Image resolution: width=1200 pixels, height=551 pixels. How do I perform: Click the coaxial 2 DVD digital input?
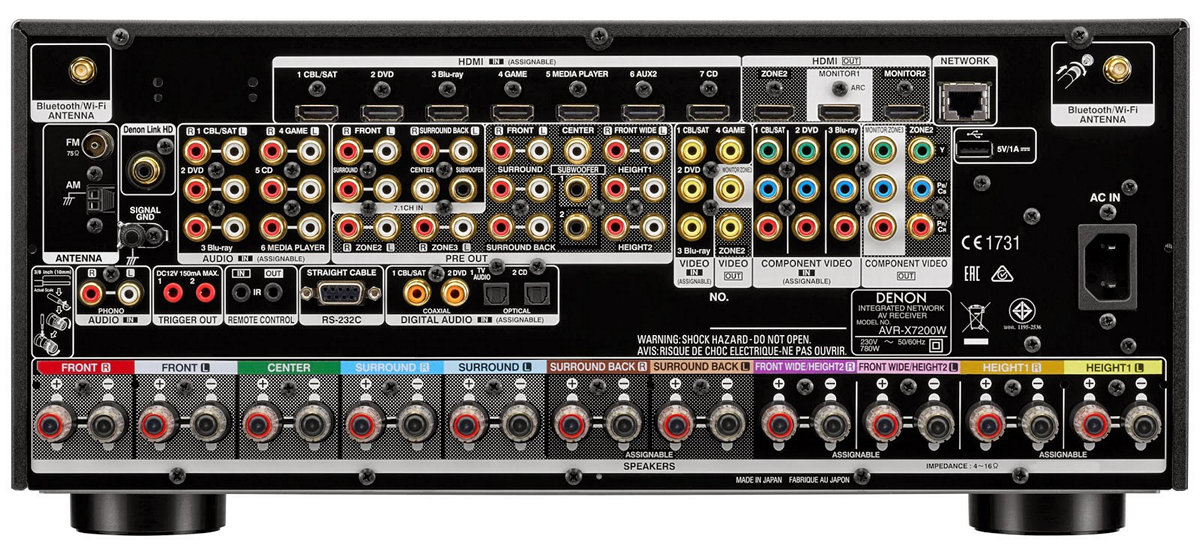(455, 294)
